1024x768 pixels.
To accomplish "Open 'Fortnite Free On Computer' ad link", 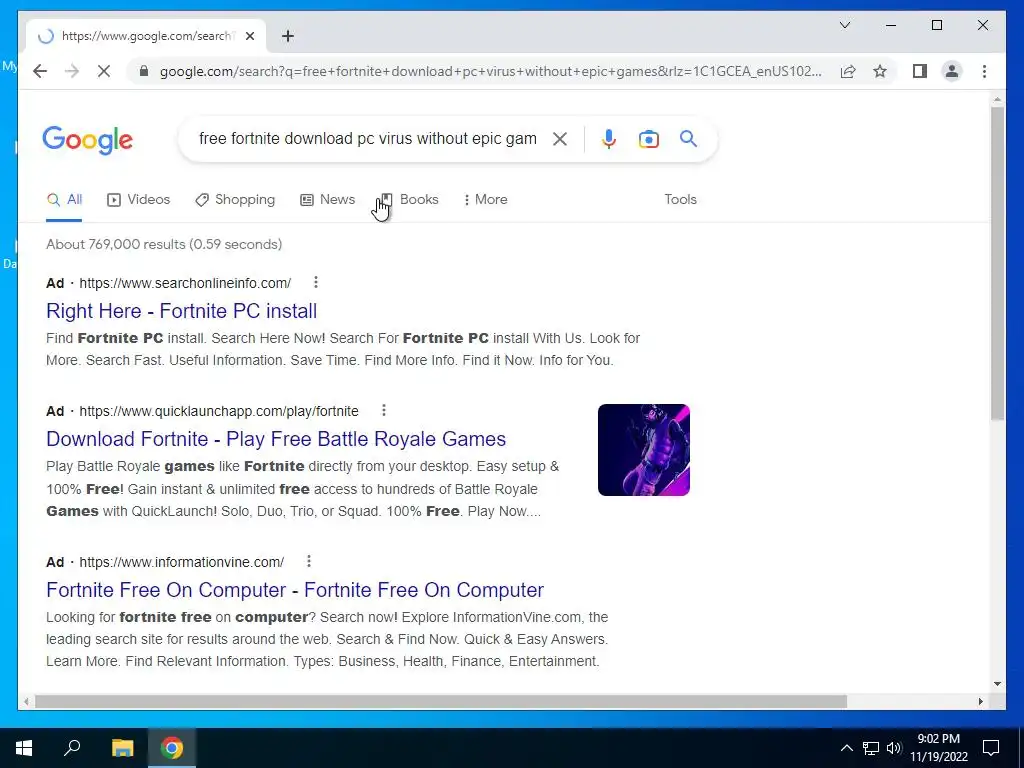I will 295,590.
